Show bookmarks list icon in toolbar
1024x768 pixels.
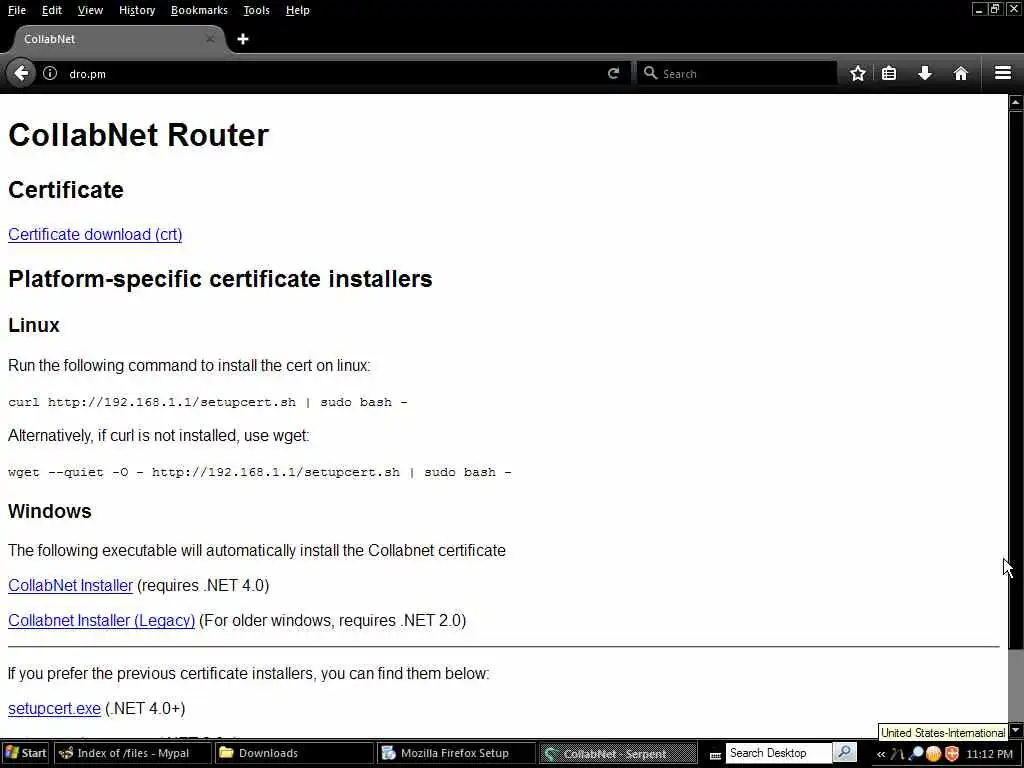[x=889, y=73]
